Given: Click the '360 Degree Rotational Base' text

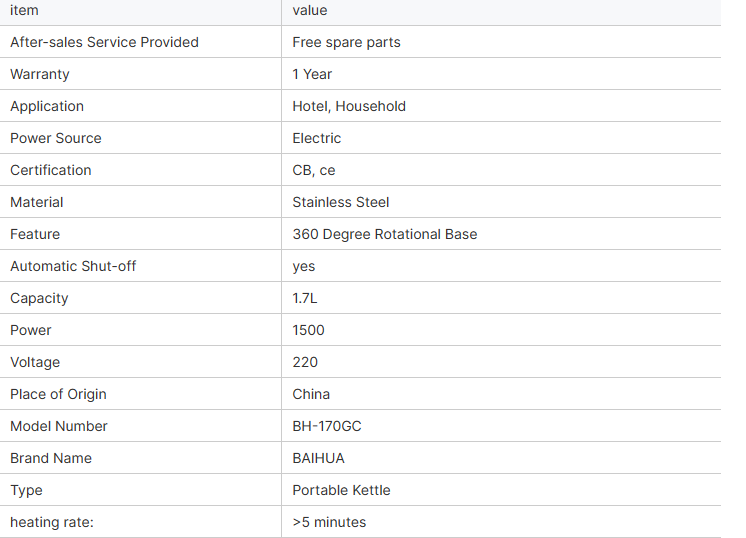Looking at the screenshot, I should [384, 234].
